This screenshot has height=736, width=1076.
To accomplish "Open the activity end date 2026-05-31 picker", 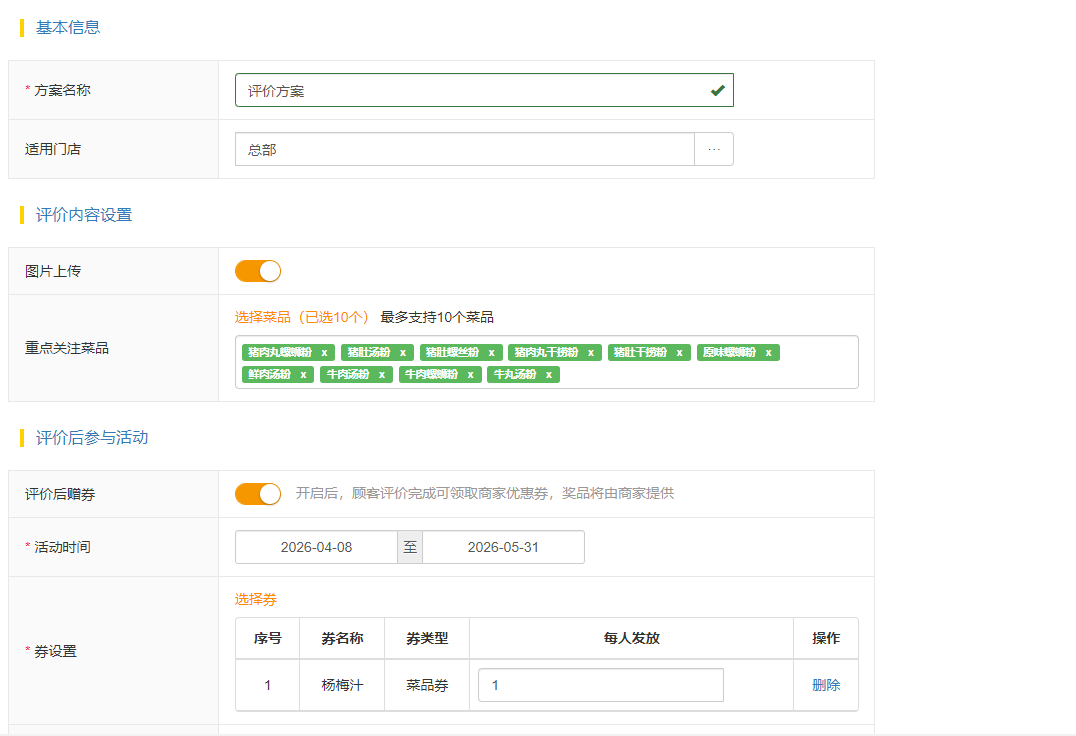I will coord(503,547).
